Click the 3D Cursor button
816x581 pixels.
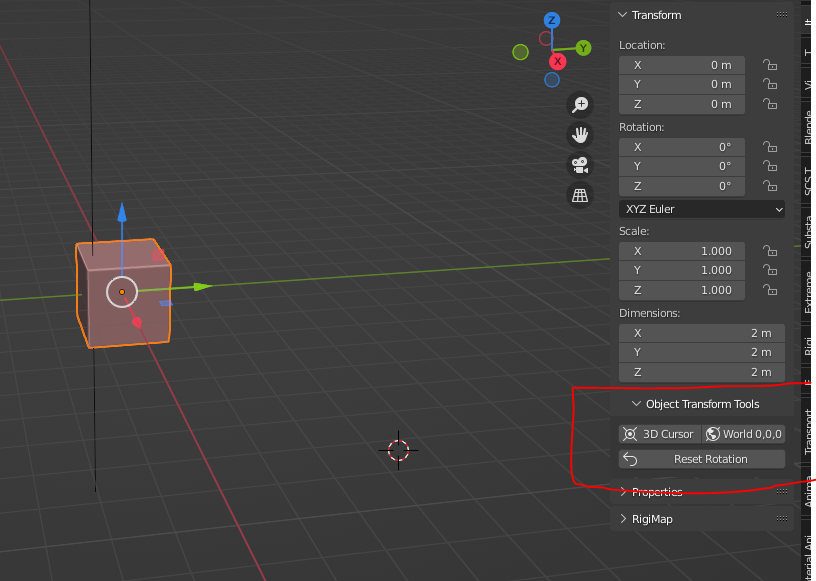coord(660,434)
